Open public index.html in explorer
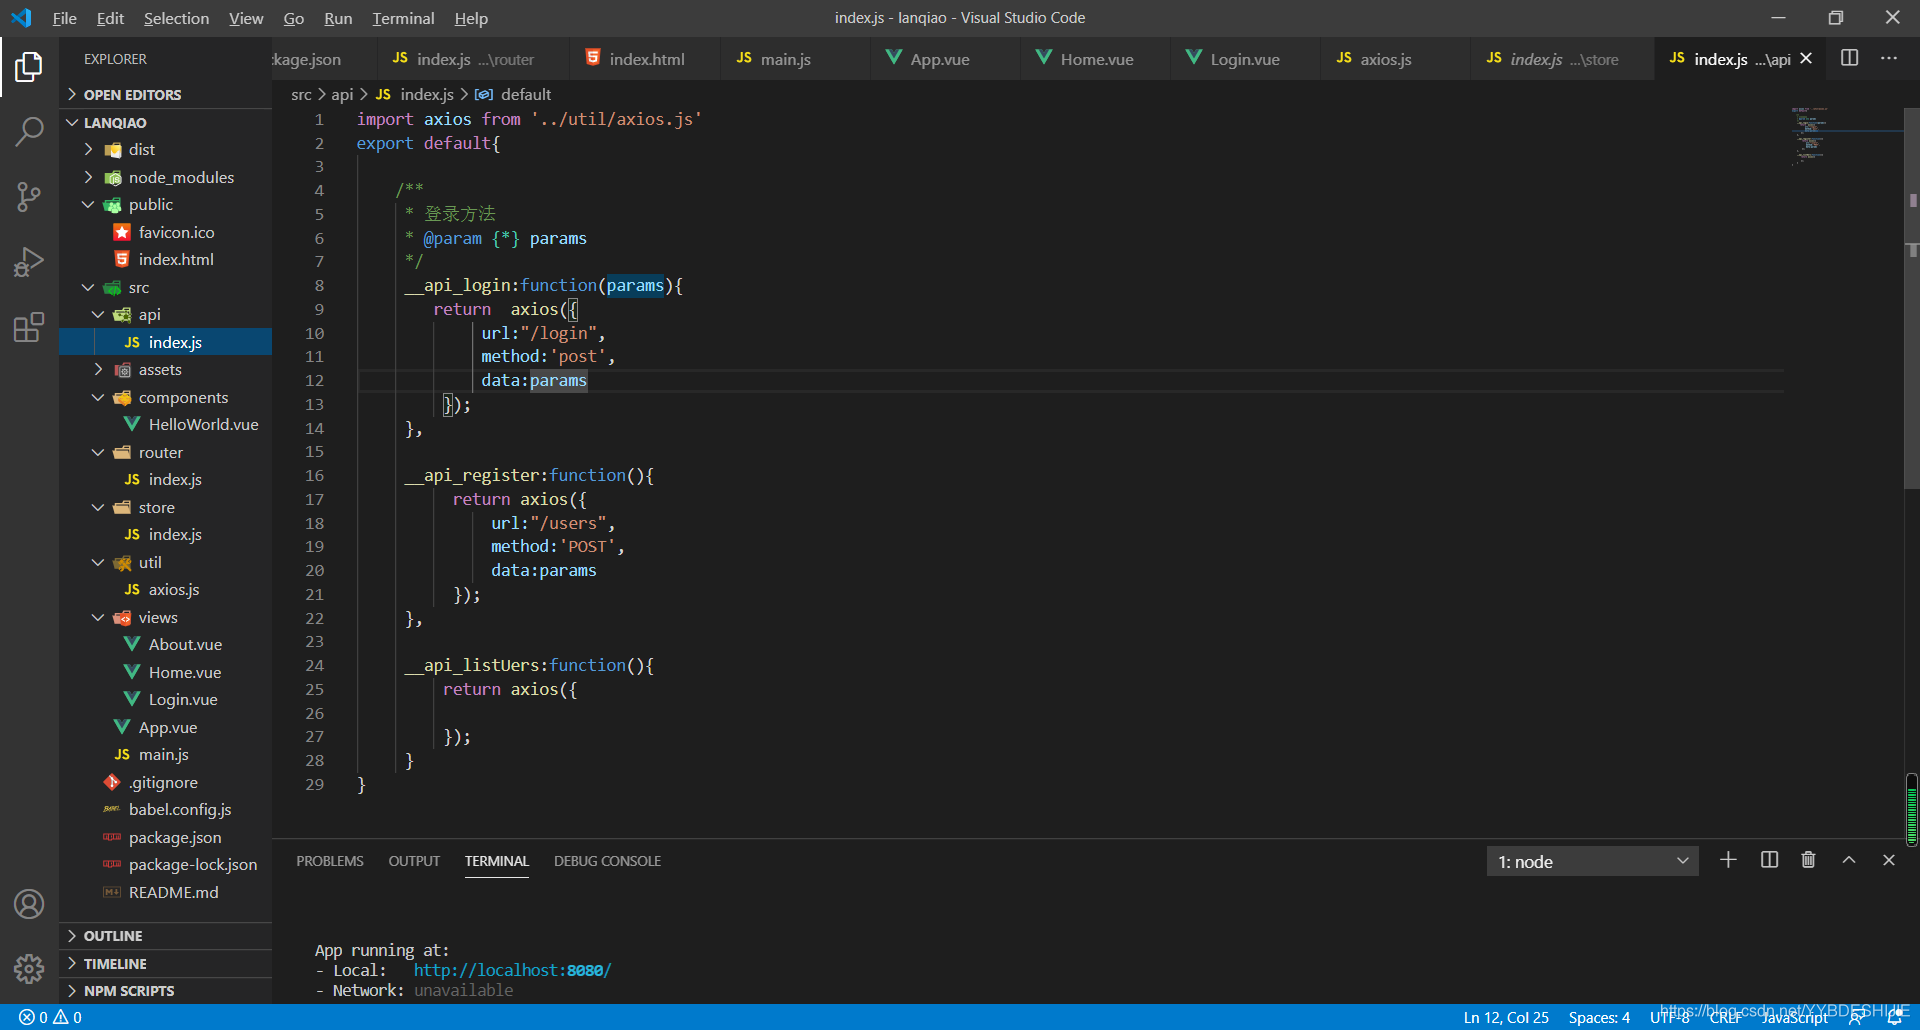 pyautogui.click(x=176, y=259)
